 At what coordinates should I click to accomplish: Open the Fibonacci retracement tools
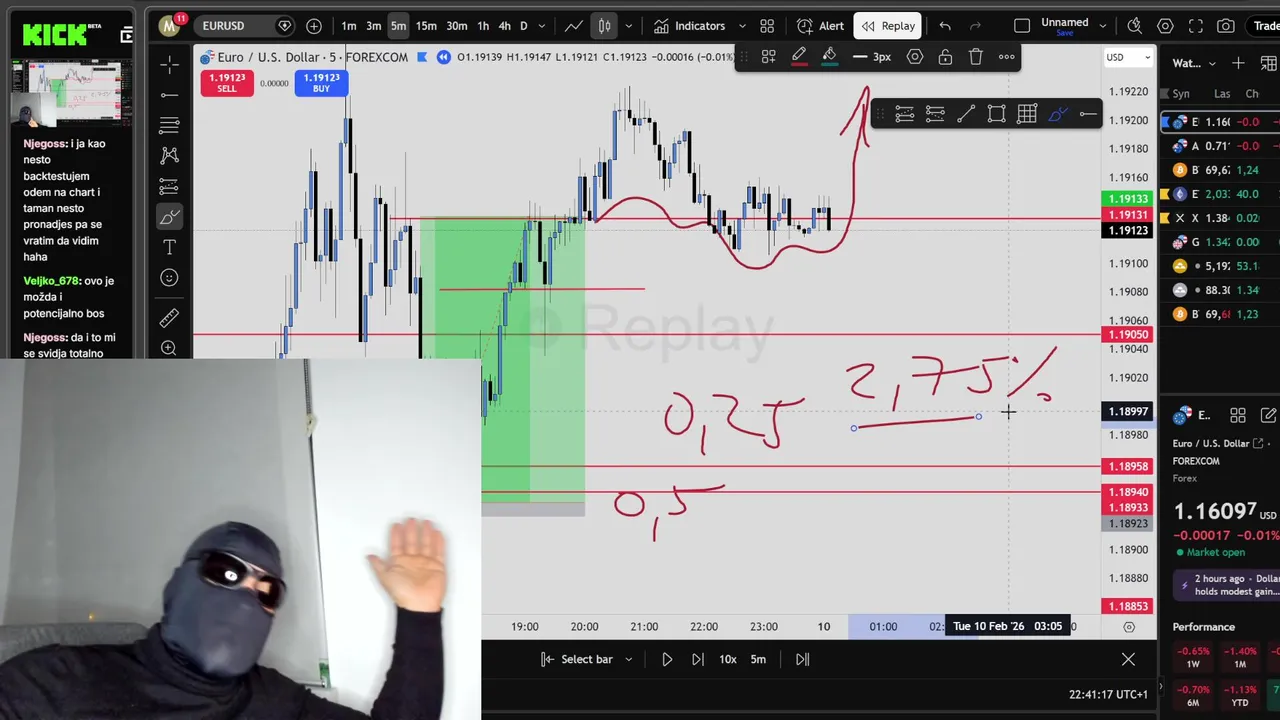pos(169,125)
